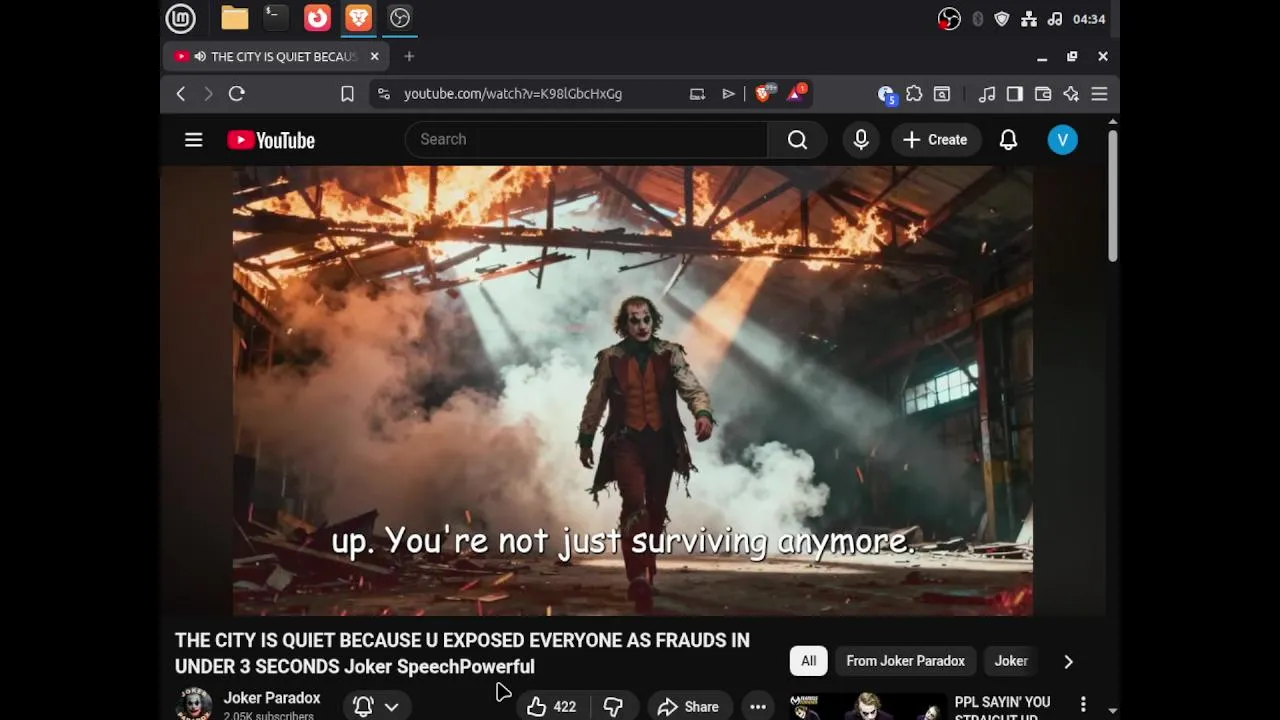1280x720 pixels.
Task: Go to YouTube home via logo
Action: click(x=271, y=140)
